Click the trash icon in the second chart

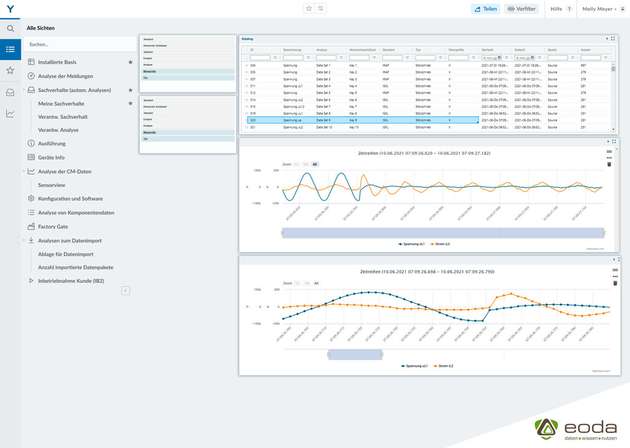[x=615, y=283]
